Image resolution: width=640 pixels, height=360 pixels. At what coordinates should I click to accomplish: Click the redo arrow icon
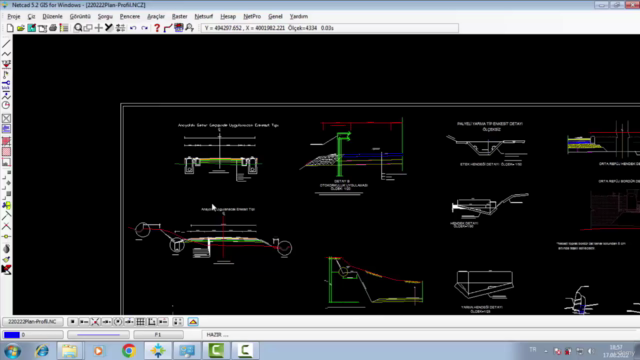(x=144, y=28)
